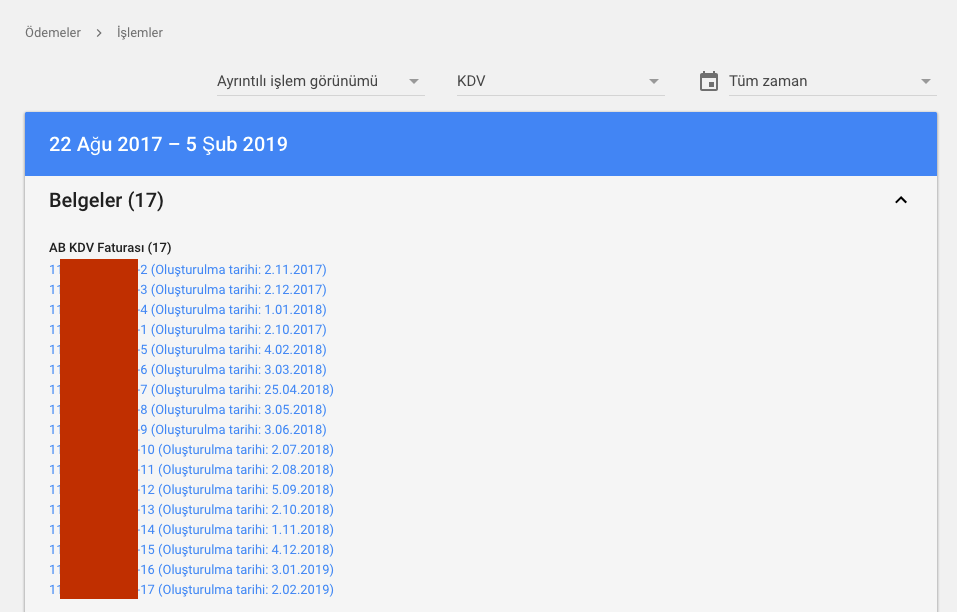957x612 pixels.
Task: Open invoice created on 1.11.2018
Action: [x=192, y=530]
